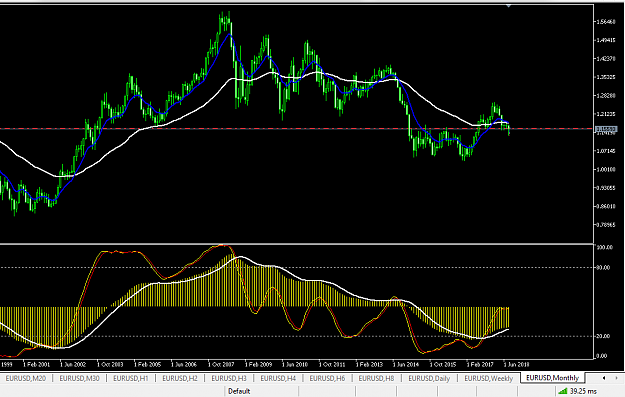
Task: Show the EURUSD,Weekly chart tab
Action: (x=488, y=378)
